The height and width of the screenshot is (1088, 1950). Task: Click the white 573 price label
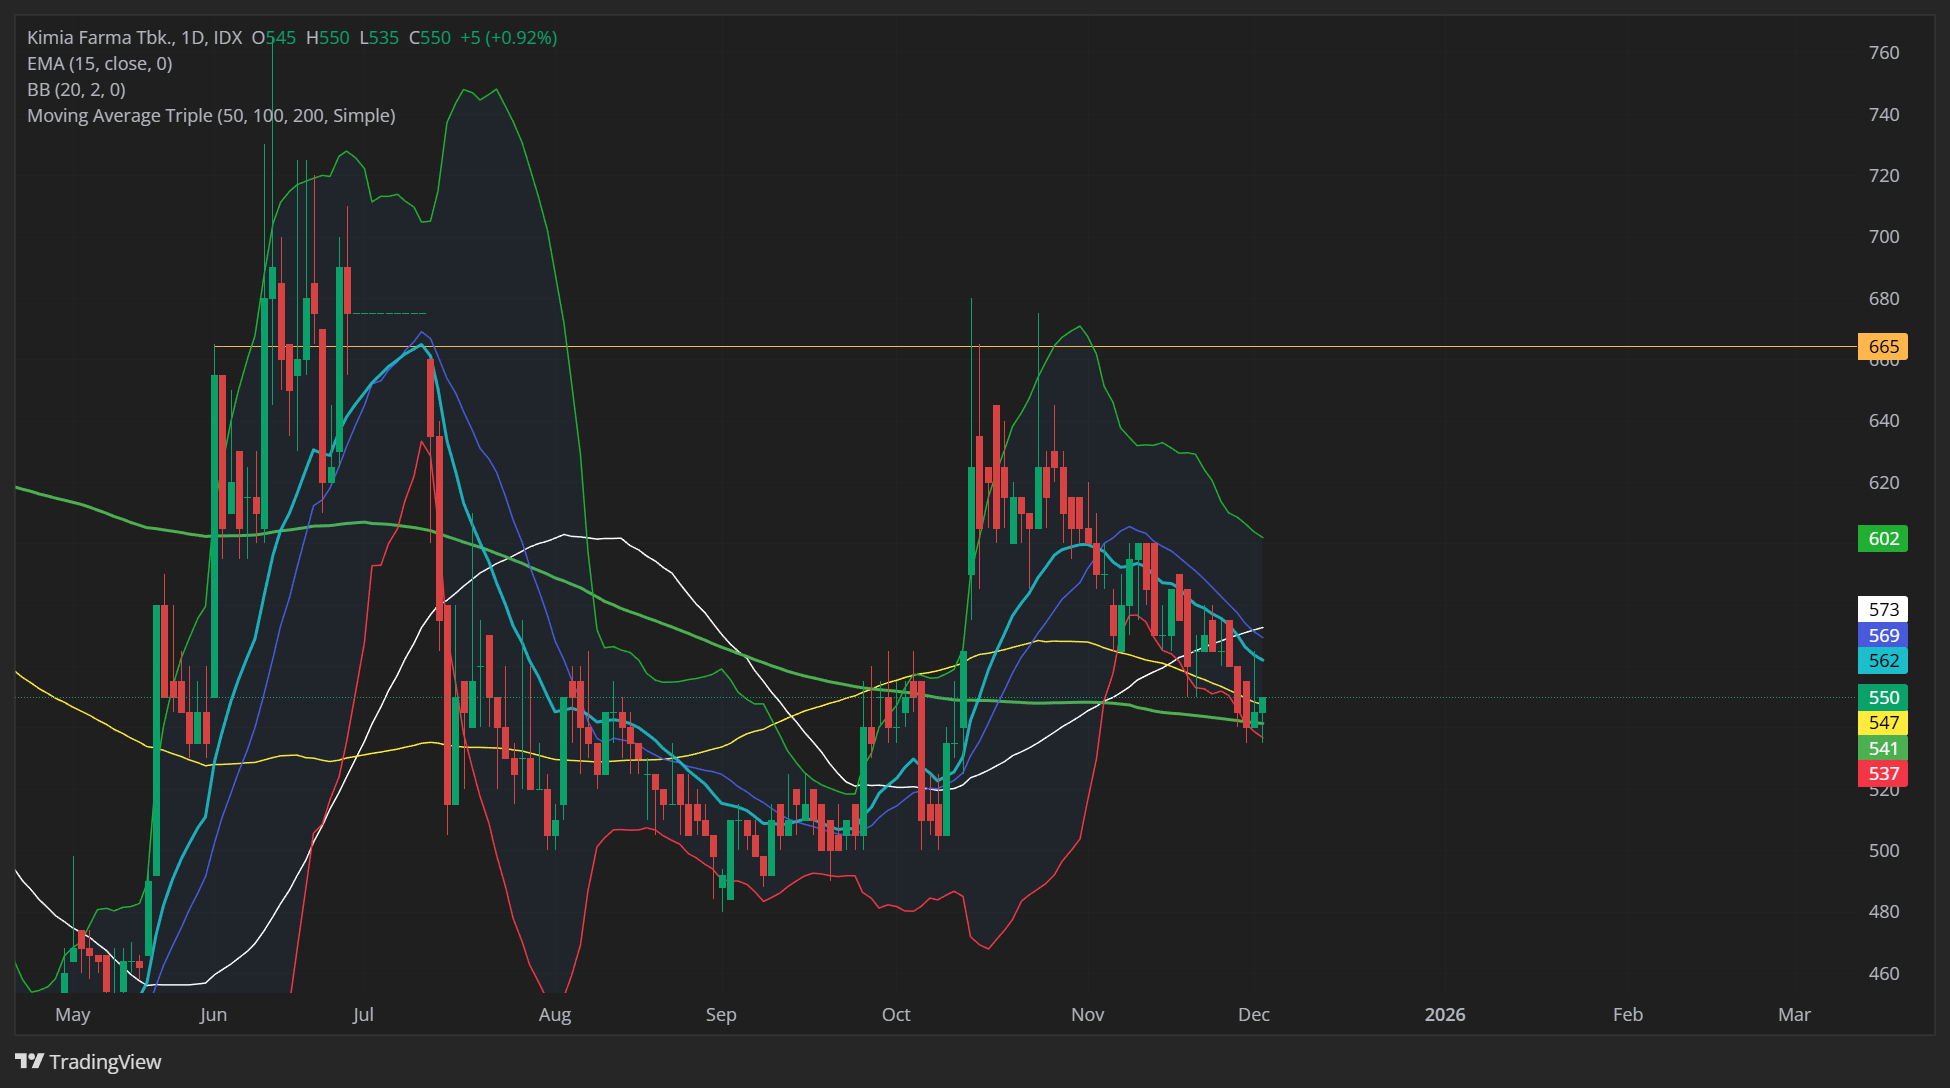click(x=1882, y=609)
